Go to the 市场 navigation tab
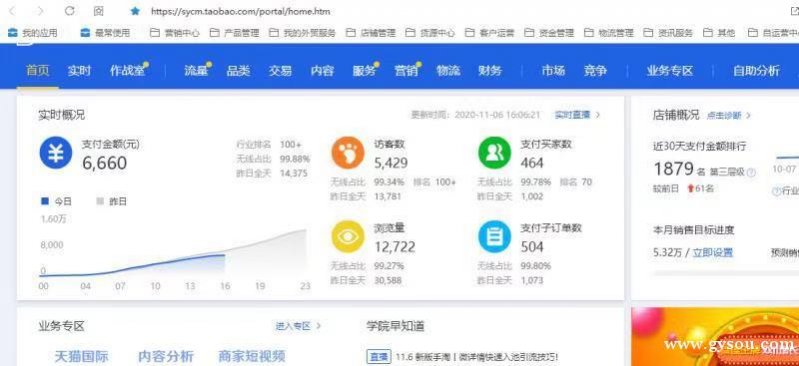799x366 pixels. [x=553, y=71]
